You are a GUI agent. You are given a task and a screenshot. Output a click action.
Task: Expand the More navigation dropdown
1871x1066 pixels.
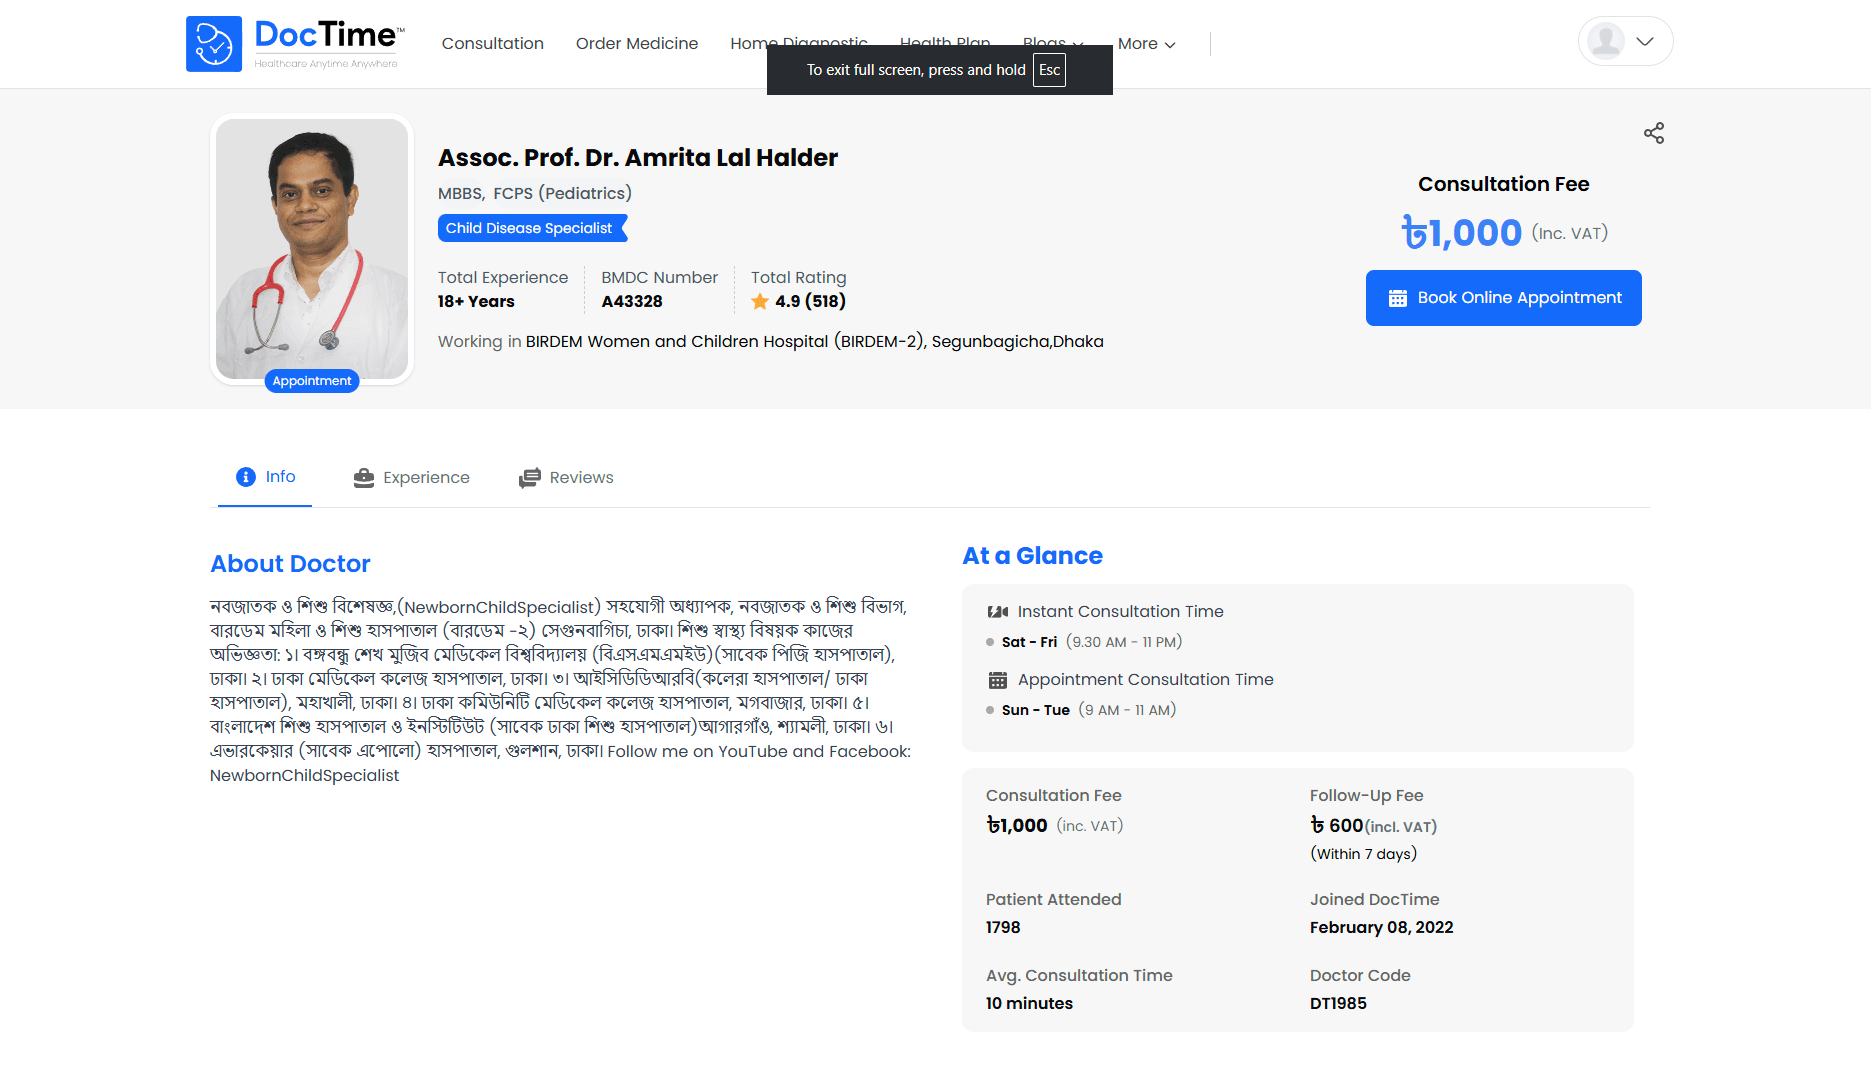coord(1146,44)
